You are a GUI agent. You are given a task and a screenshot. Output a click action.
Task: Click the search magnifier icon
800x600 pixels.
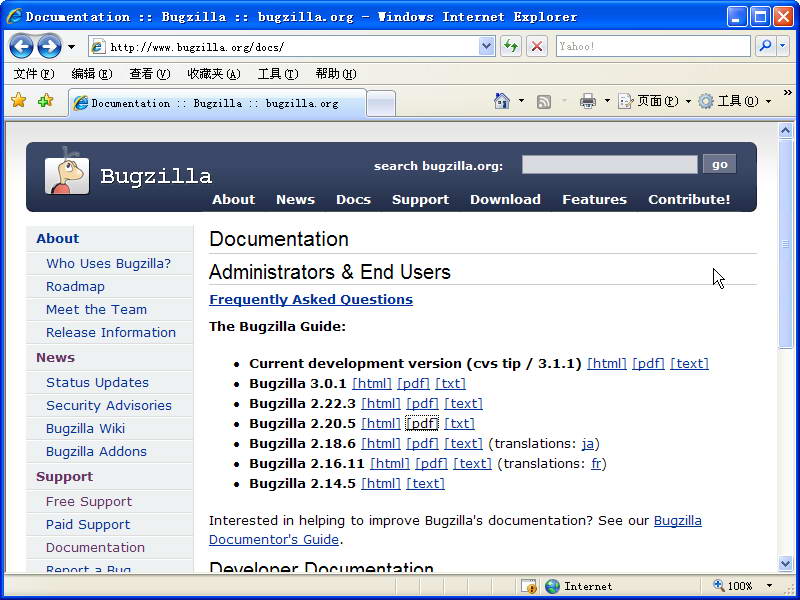[x=765, y=46]
